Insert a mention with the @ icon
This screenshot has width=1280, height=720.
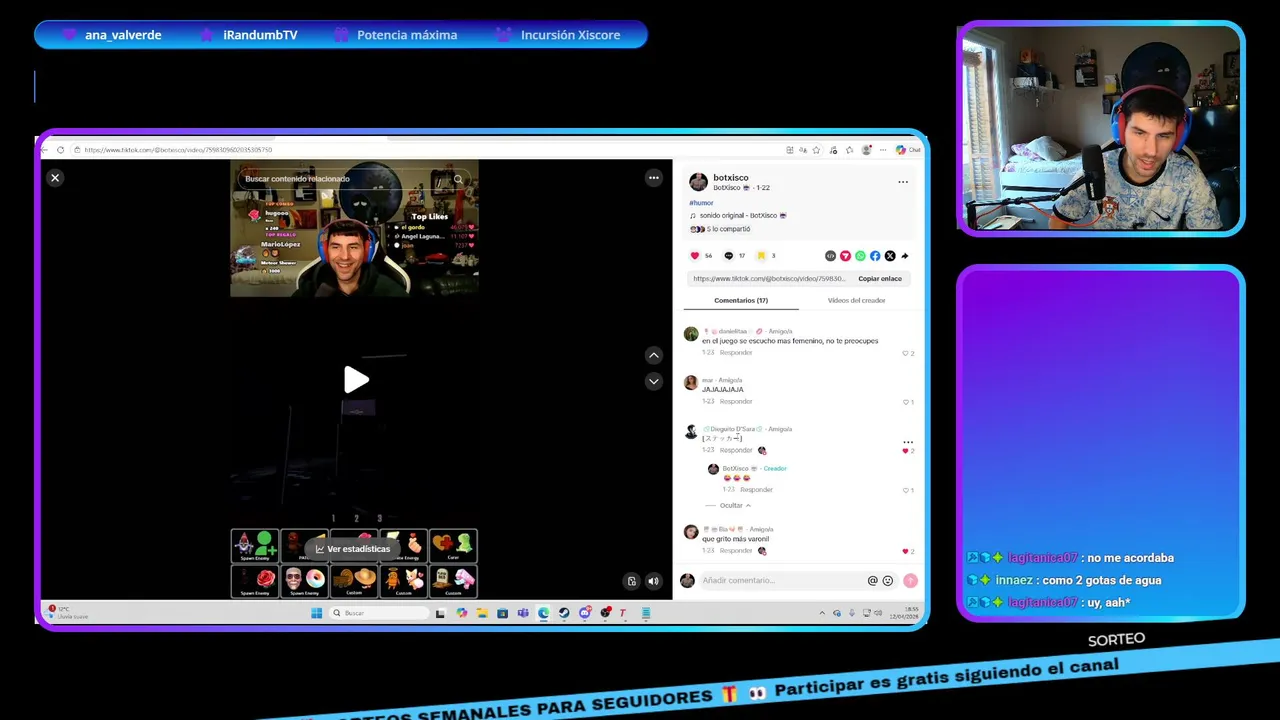(872, 581)
